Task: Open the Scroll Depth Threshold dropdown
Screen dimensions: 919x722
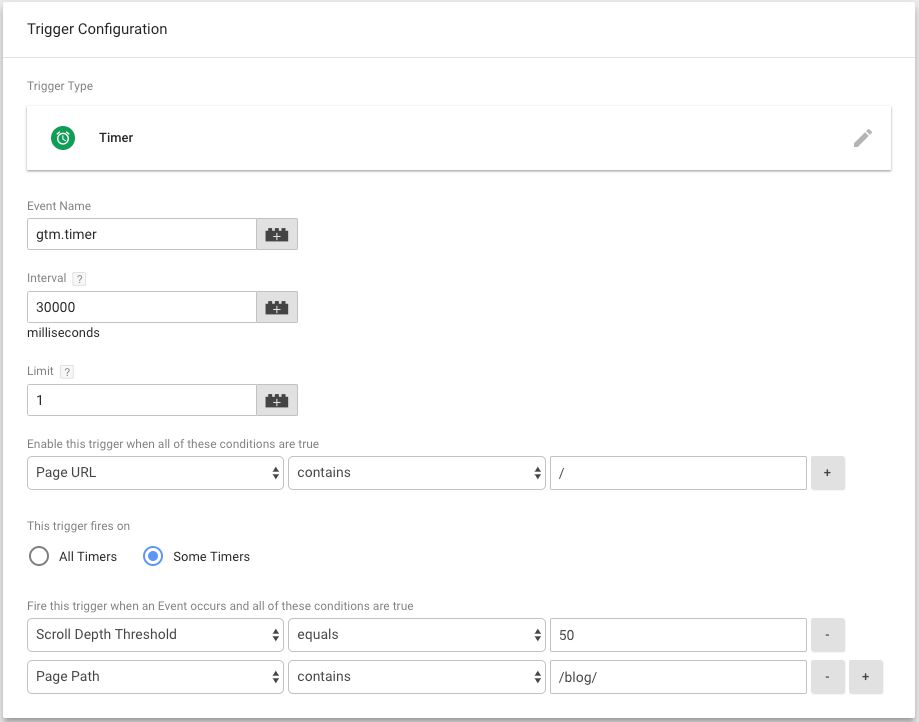Action: [x=155, y=635]
